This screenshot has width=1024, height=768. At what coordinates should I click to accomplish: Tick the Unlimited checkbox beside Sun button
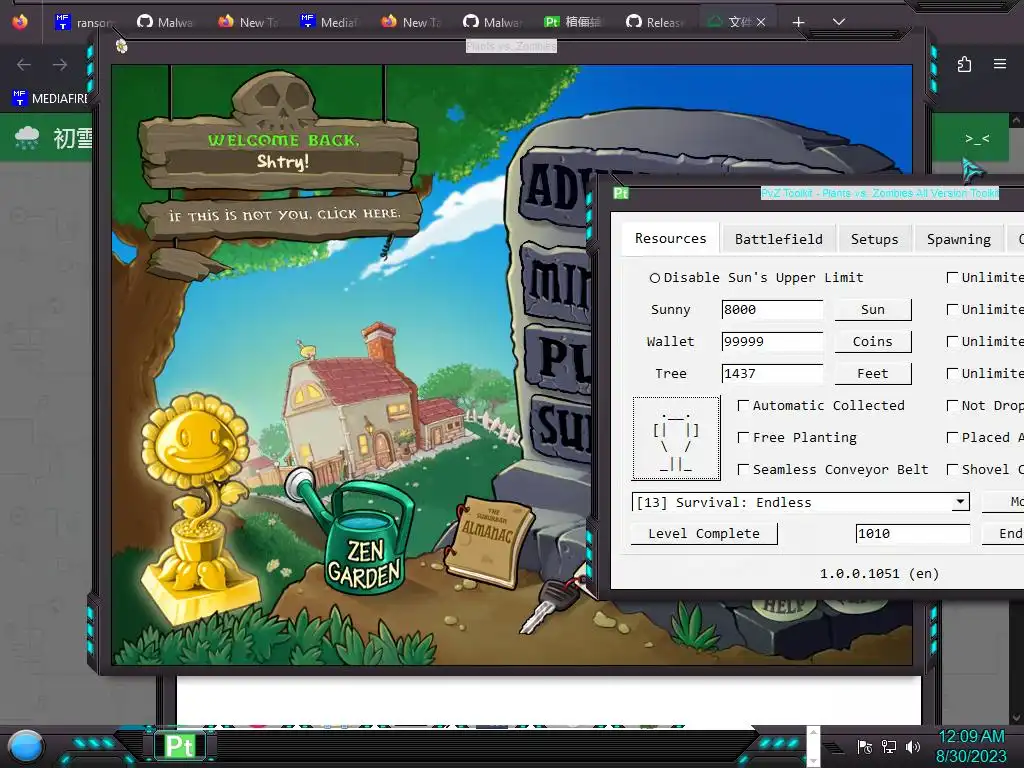(952, 310)
